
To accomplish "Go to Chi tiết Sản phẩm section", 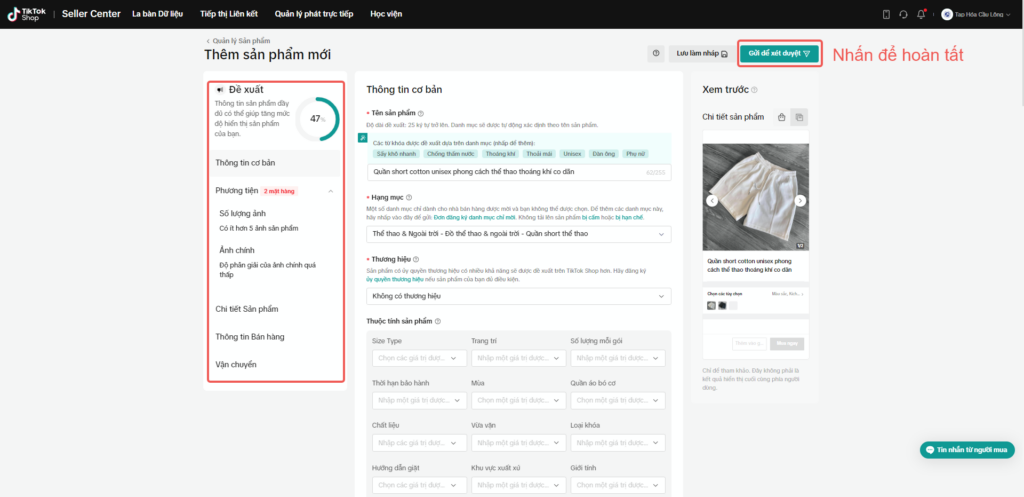I will point(247,309).
